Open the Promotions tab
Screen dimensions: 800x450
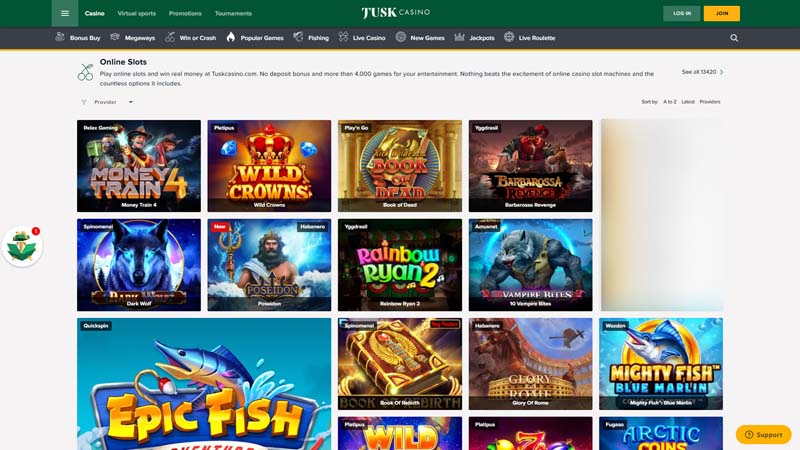(185, 13)
